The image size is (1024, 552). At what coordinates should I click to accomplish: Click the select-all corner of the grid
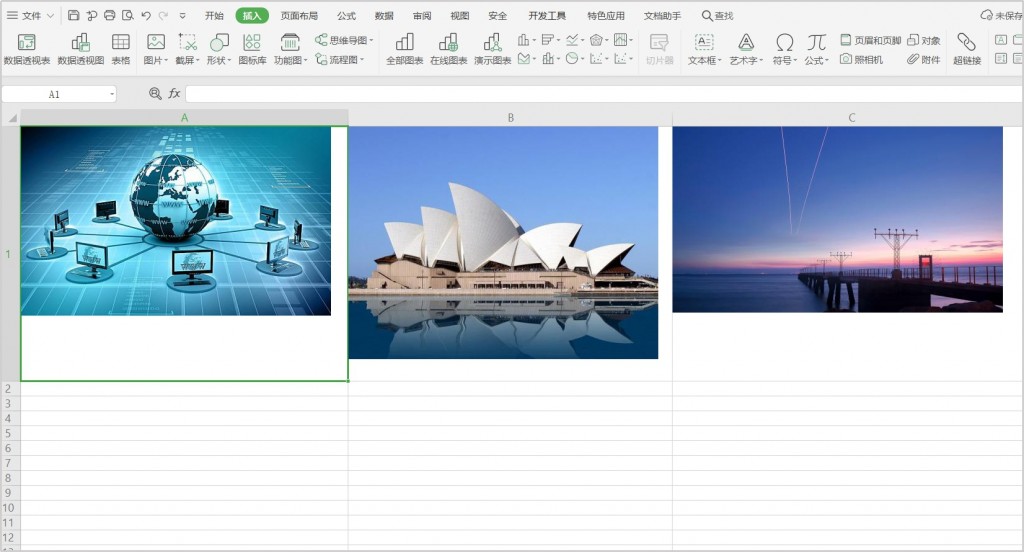tap(11, 118)
